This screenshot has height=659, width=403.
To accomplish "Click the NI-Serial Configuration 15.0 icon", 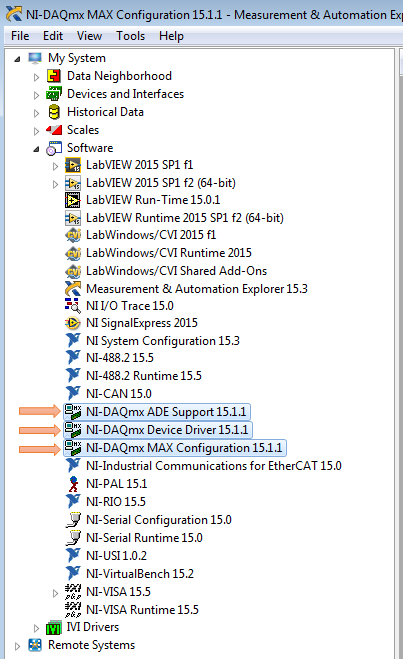I will (73, 520).
